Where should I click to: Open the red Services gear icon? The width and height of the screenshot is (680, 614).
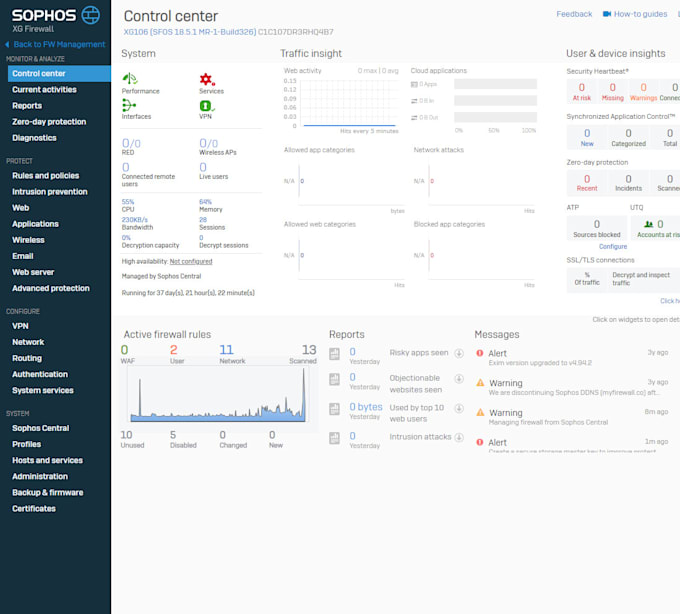[x=207, y=79]
